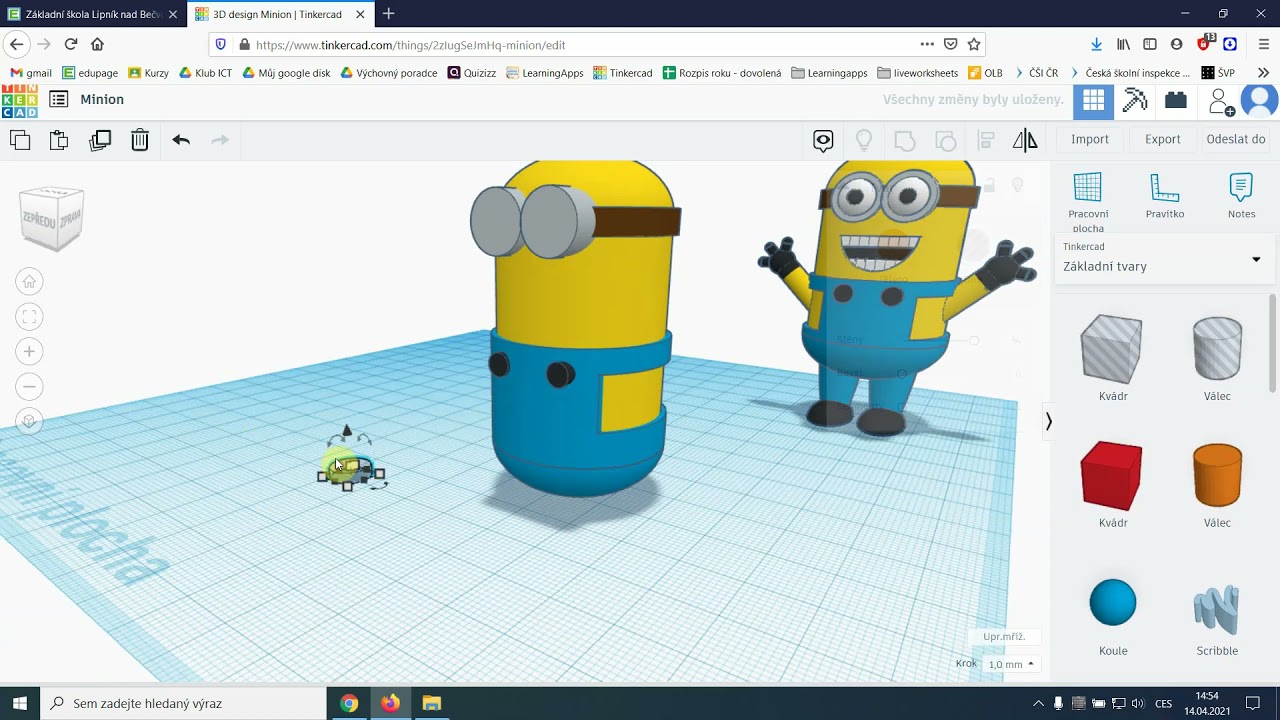Click the Paste tool icon

(x=59, y=140)
